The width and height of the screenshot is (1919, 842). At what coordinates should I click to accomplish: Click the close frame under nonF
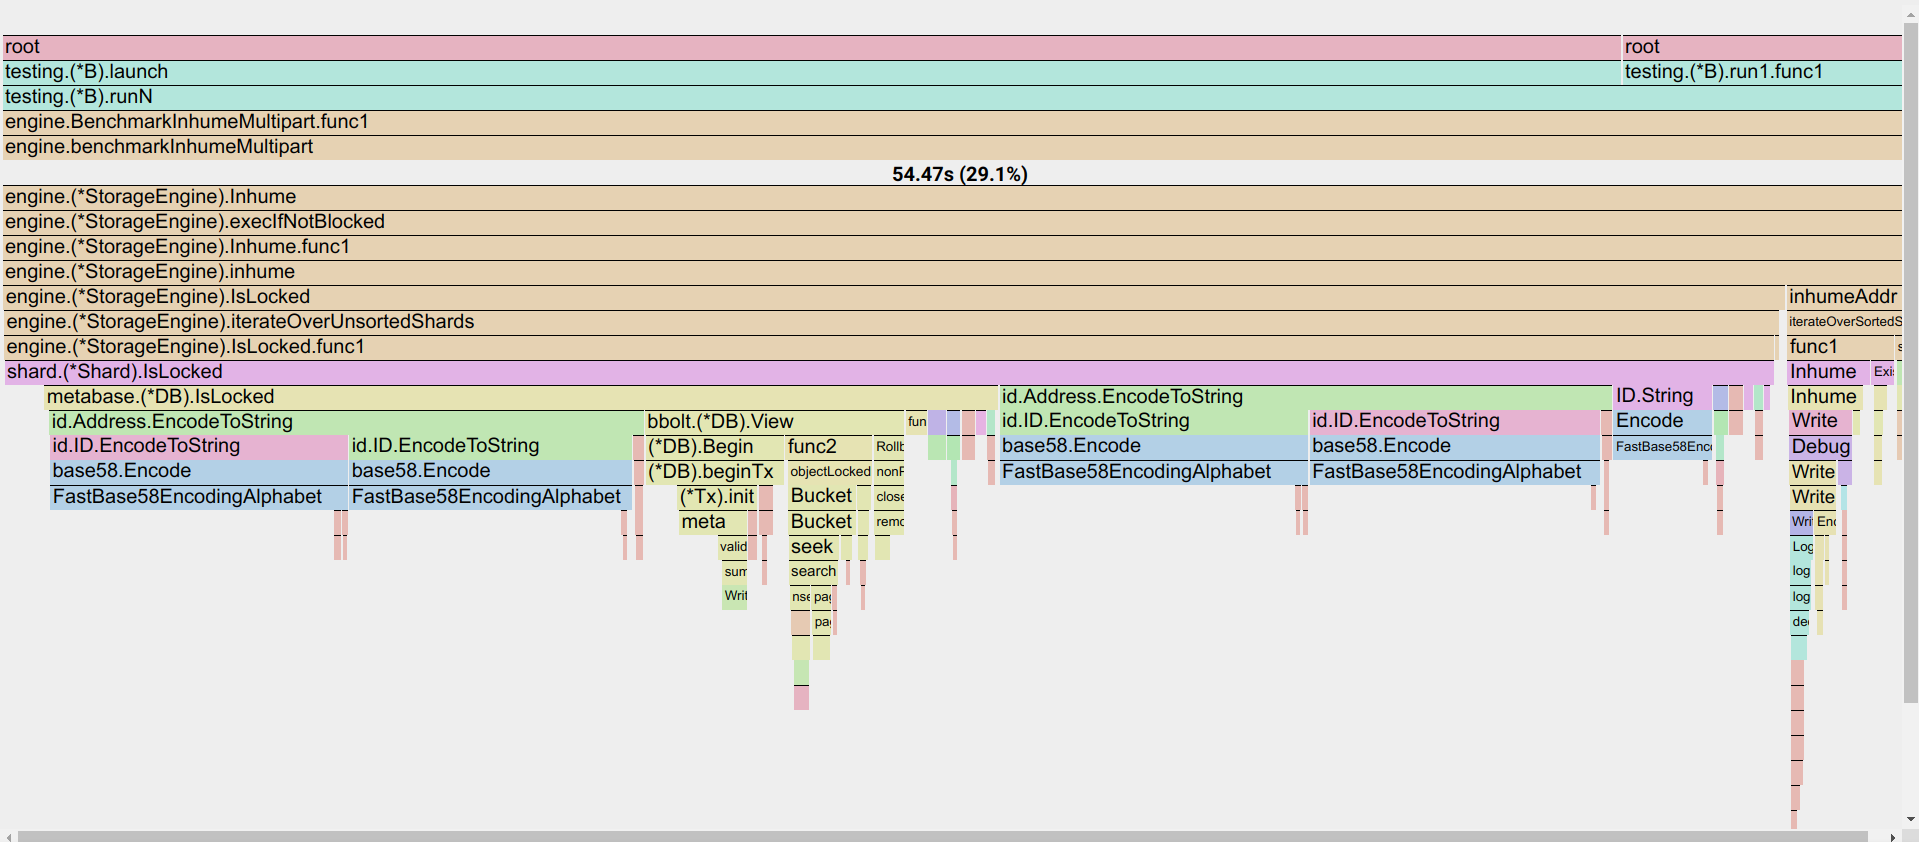[x=889, y=497]
